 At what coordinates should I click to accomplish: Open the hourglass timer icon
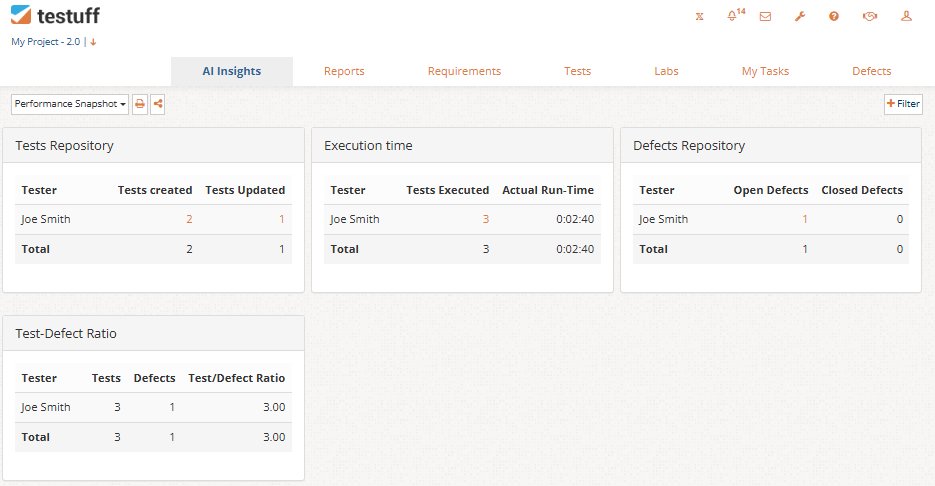coord(699,17)
